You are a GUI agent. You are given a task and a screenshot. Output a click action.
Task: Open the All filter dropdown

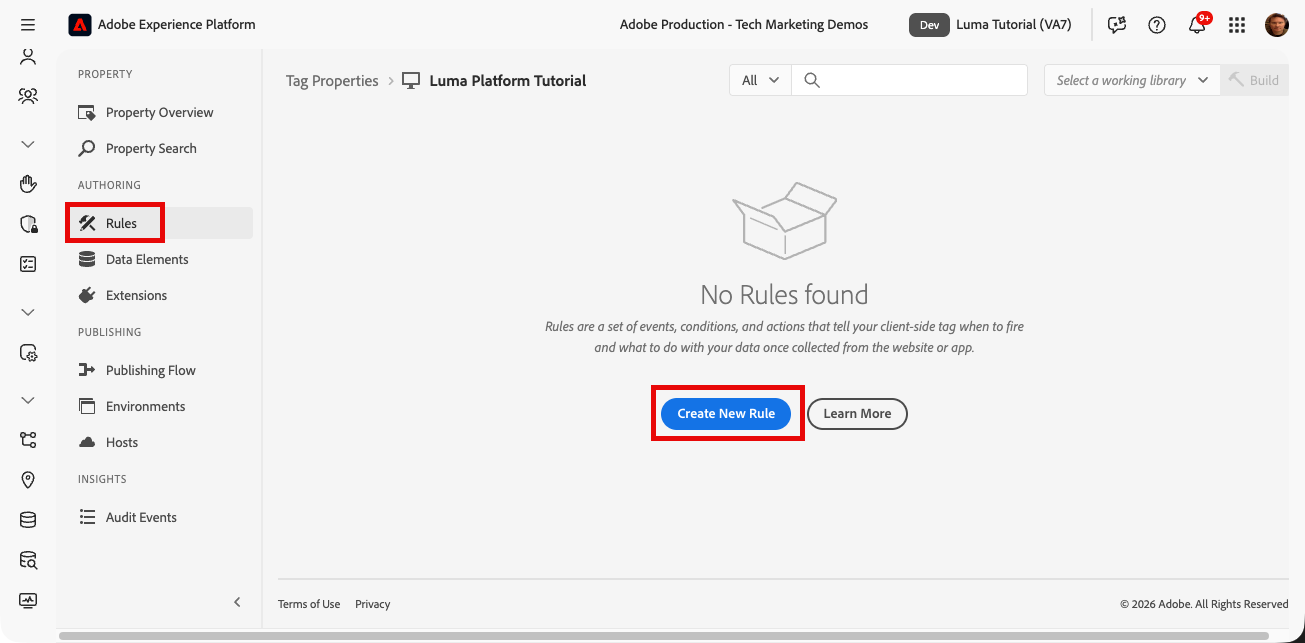(x=760, y=80)
